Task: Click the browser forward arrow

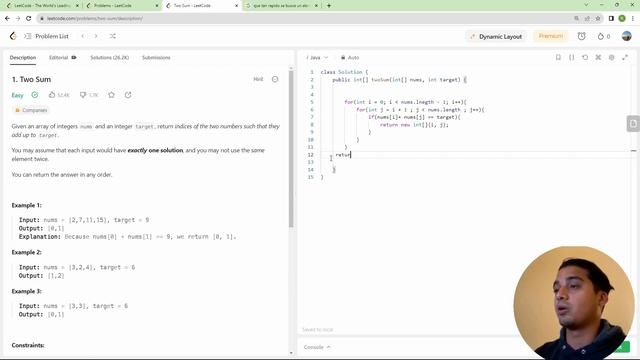Action: (18, 18)
